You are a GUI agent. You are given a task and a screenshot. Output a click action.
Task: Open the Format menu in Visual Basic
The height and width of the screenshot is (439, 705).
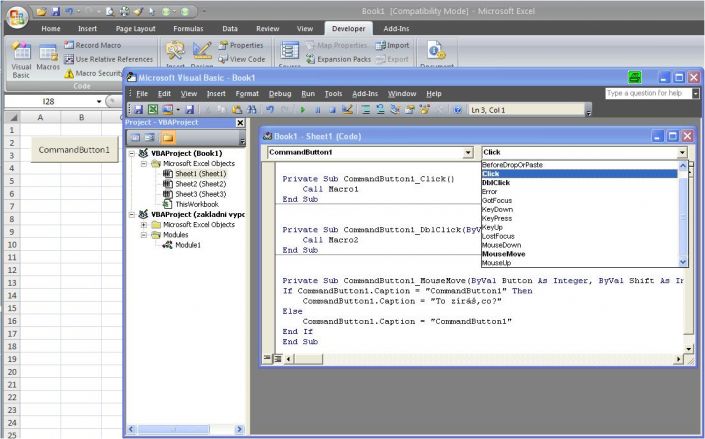tap(247, 94)
